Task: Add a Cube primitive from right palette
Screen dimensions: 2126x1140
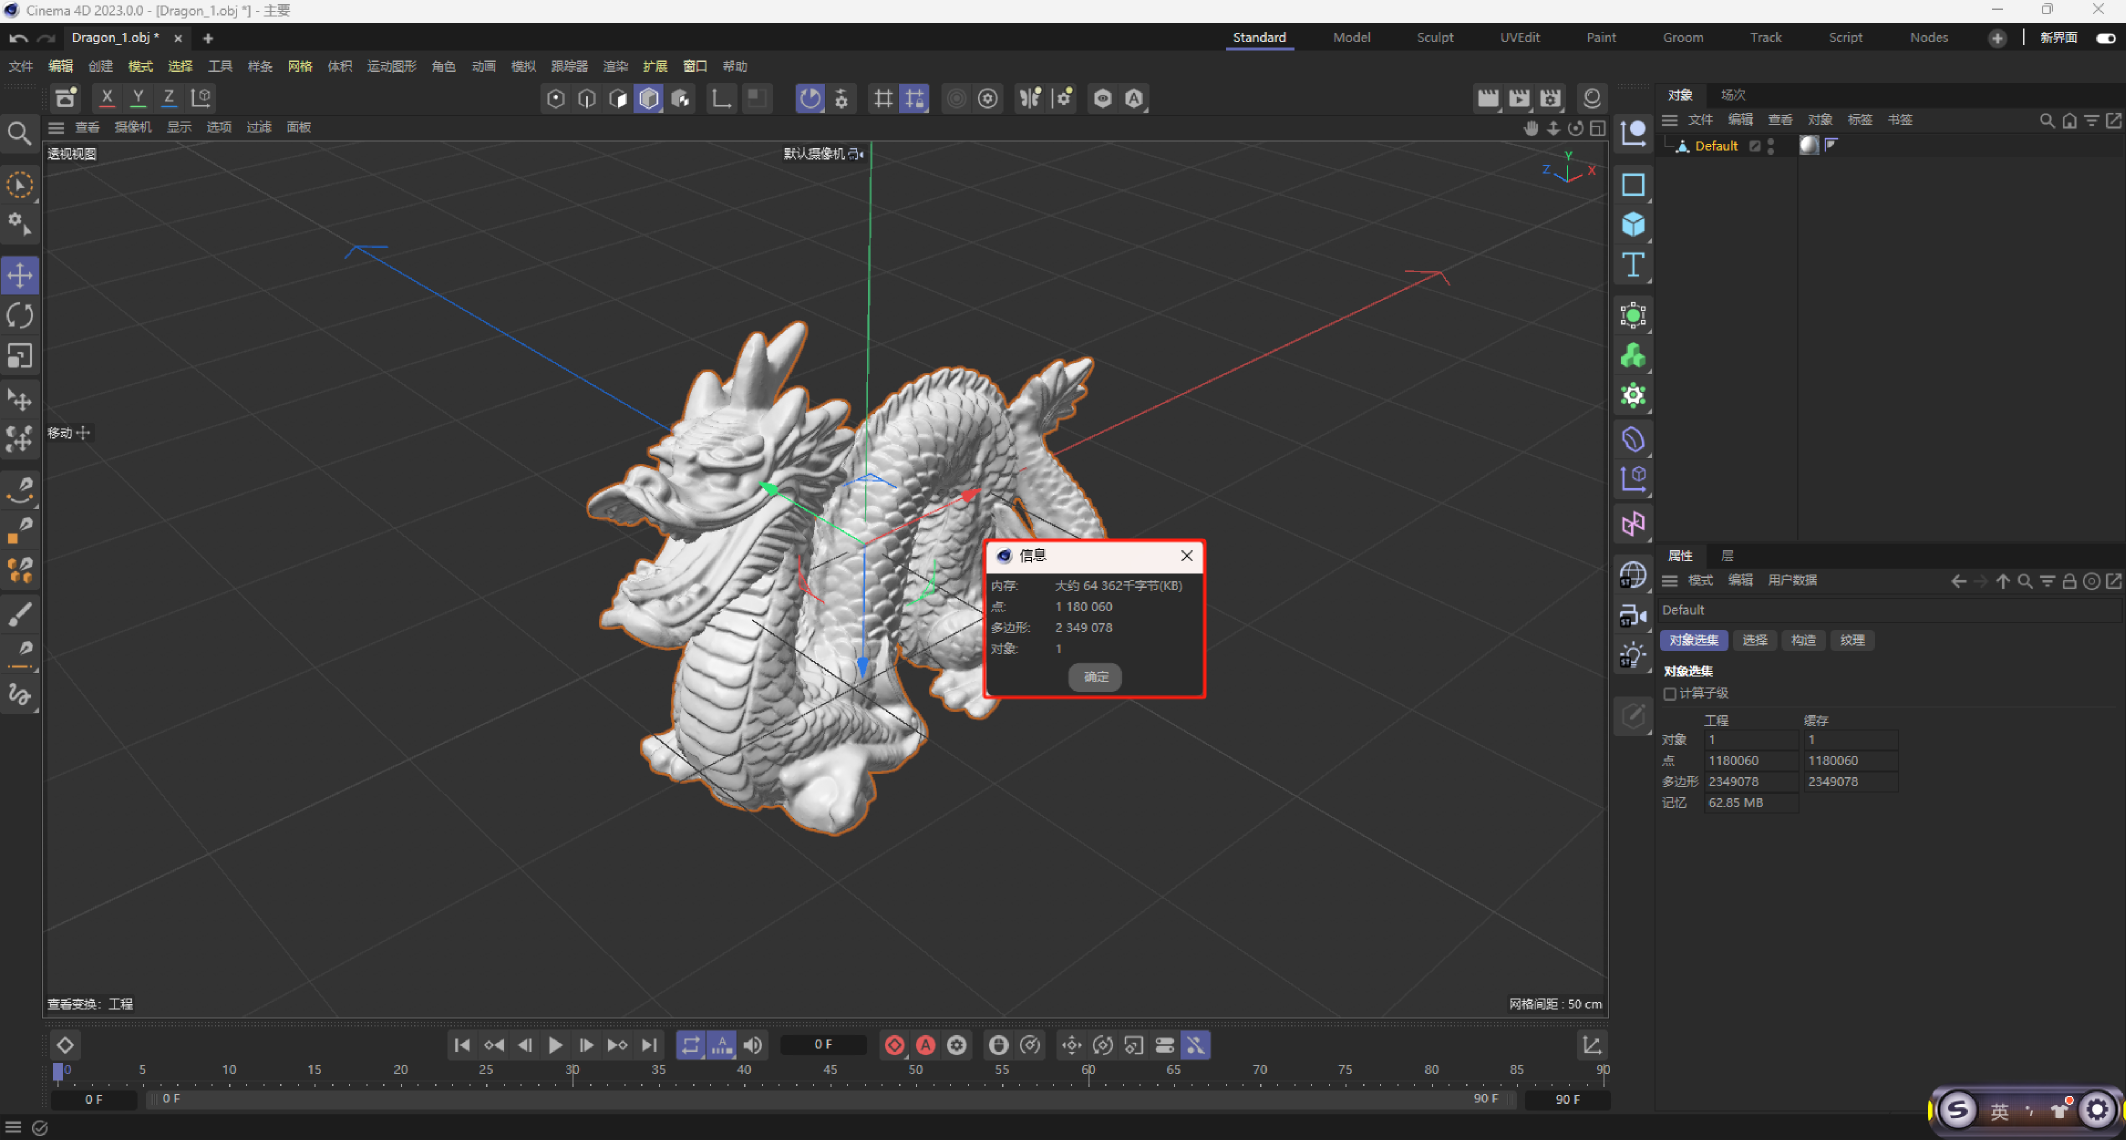Action: 1633,224
